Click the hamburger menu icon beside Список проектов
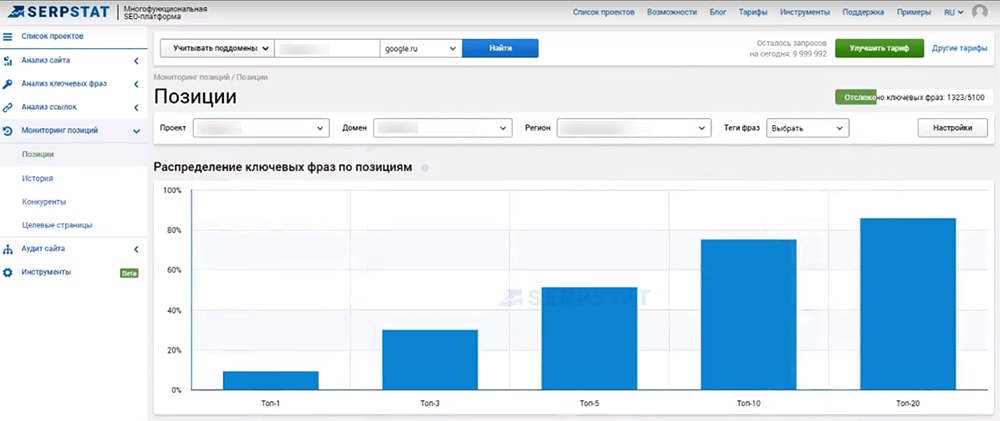The image size is (1000, 421). [8, 37]
